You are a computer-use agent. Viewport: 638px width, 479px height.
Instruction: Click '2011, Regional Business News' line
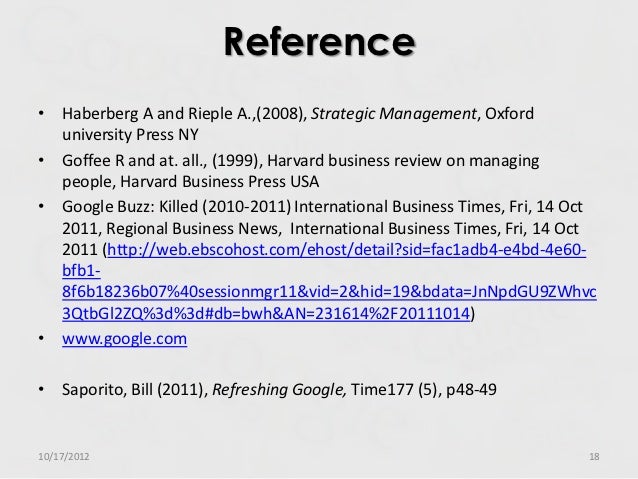320,229
